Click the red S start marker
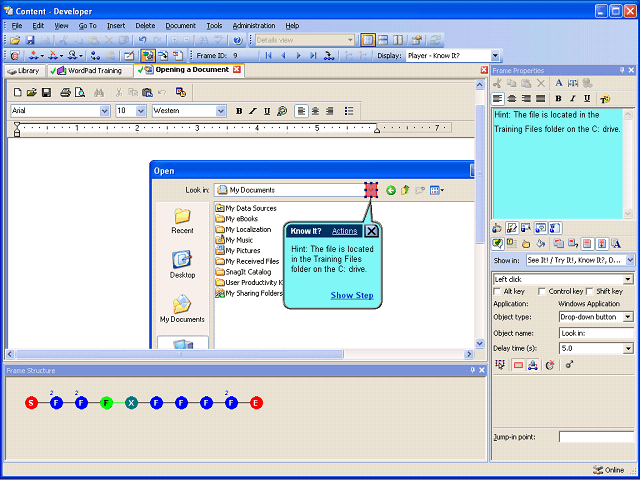Screen dimensions: 640x480 click(x=31, y=403)
